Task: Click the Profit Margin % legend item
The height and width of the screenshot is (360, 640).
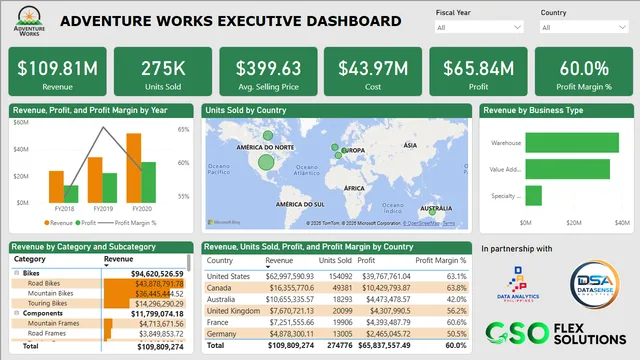Action: 127,223
